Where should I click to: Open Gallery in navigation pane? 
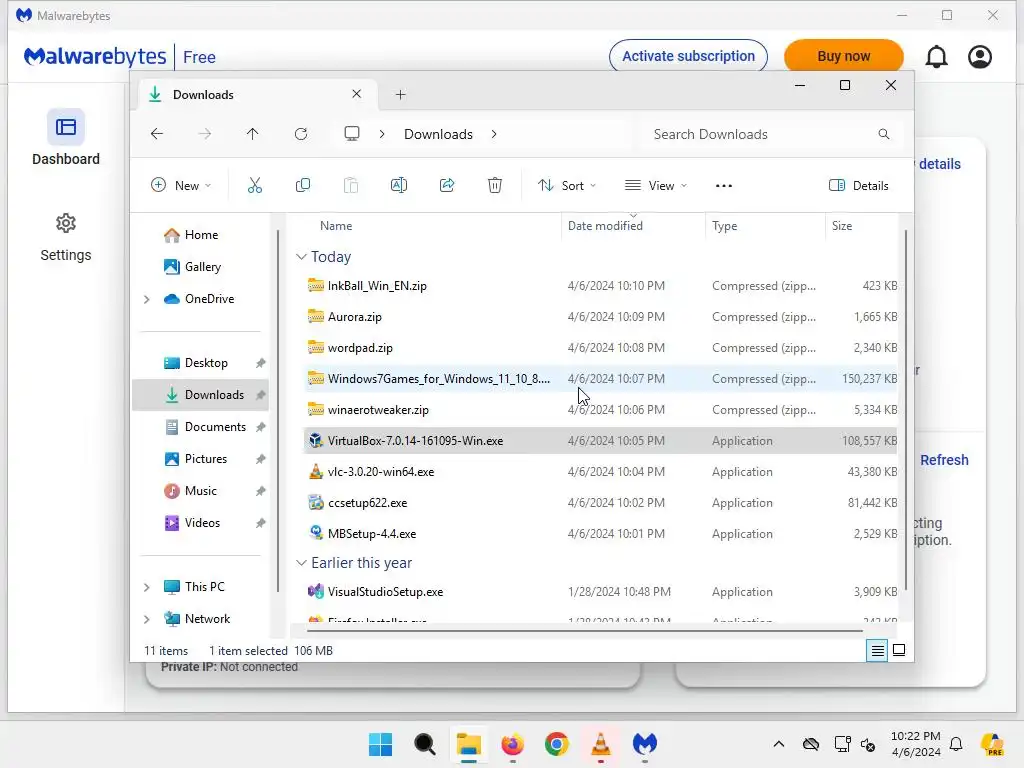point(200,266)
